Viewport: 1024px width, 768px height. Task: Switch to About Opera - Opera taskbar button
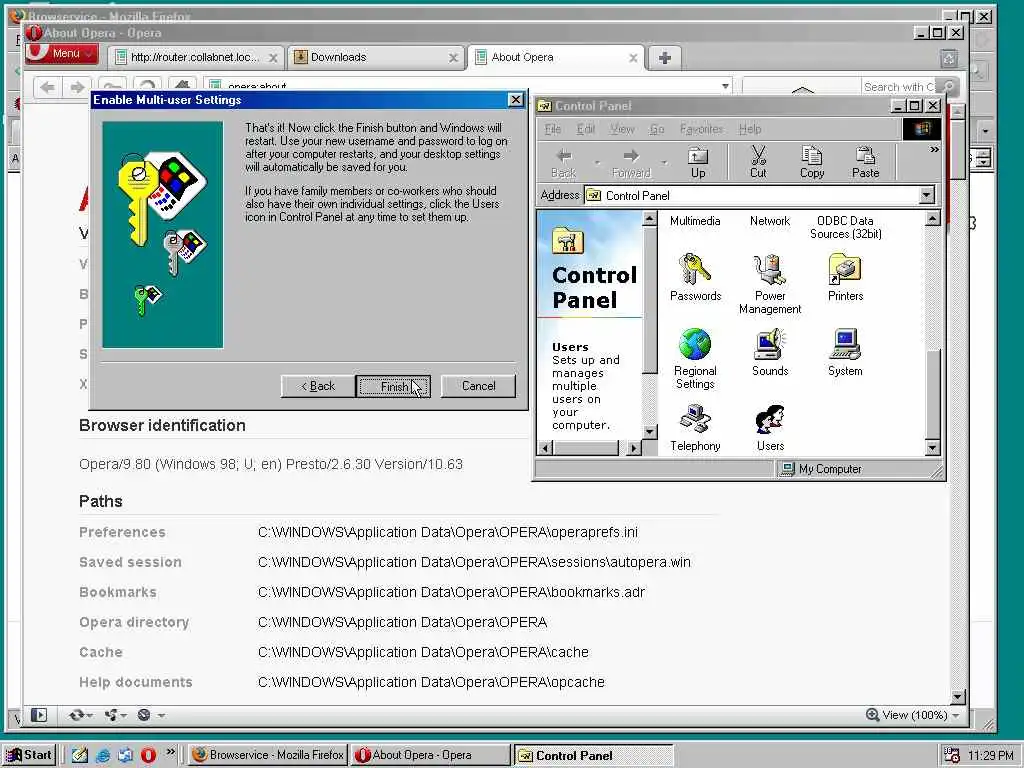click(x=430, y=755)
